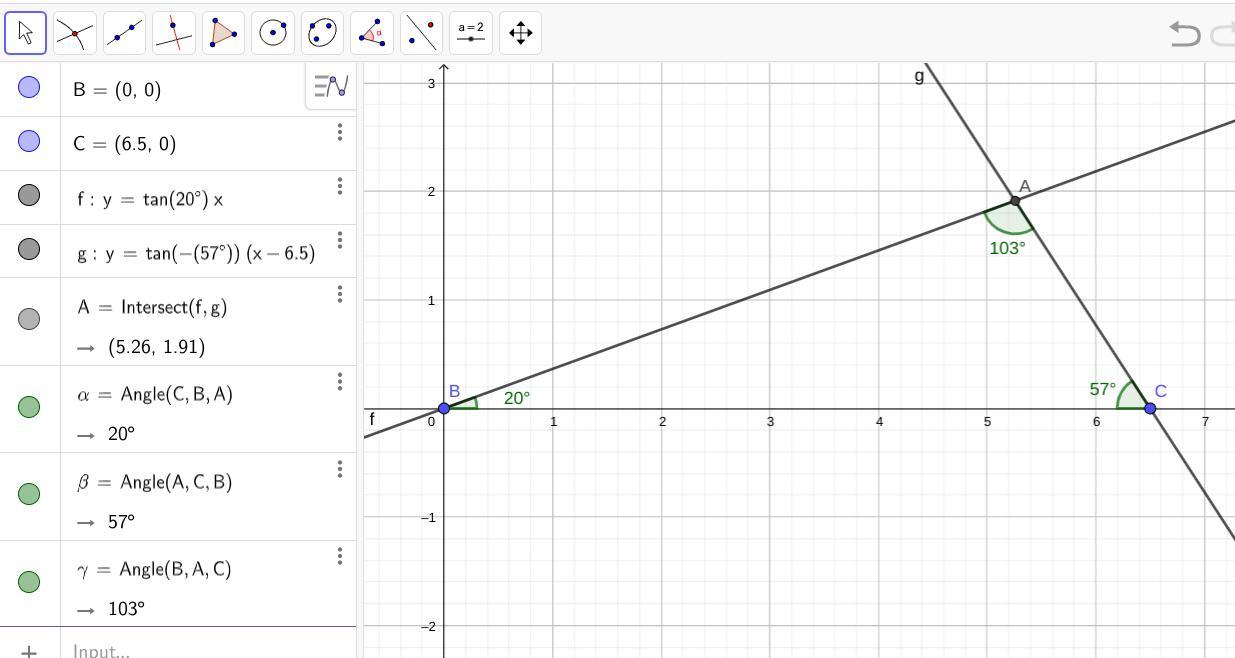Viewport: 1235px width, 658px height.
Task: Open the more options for line g
Action: [340, 240]
